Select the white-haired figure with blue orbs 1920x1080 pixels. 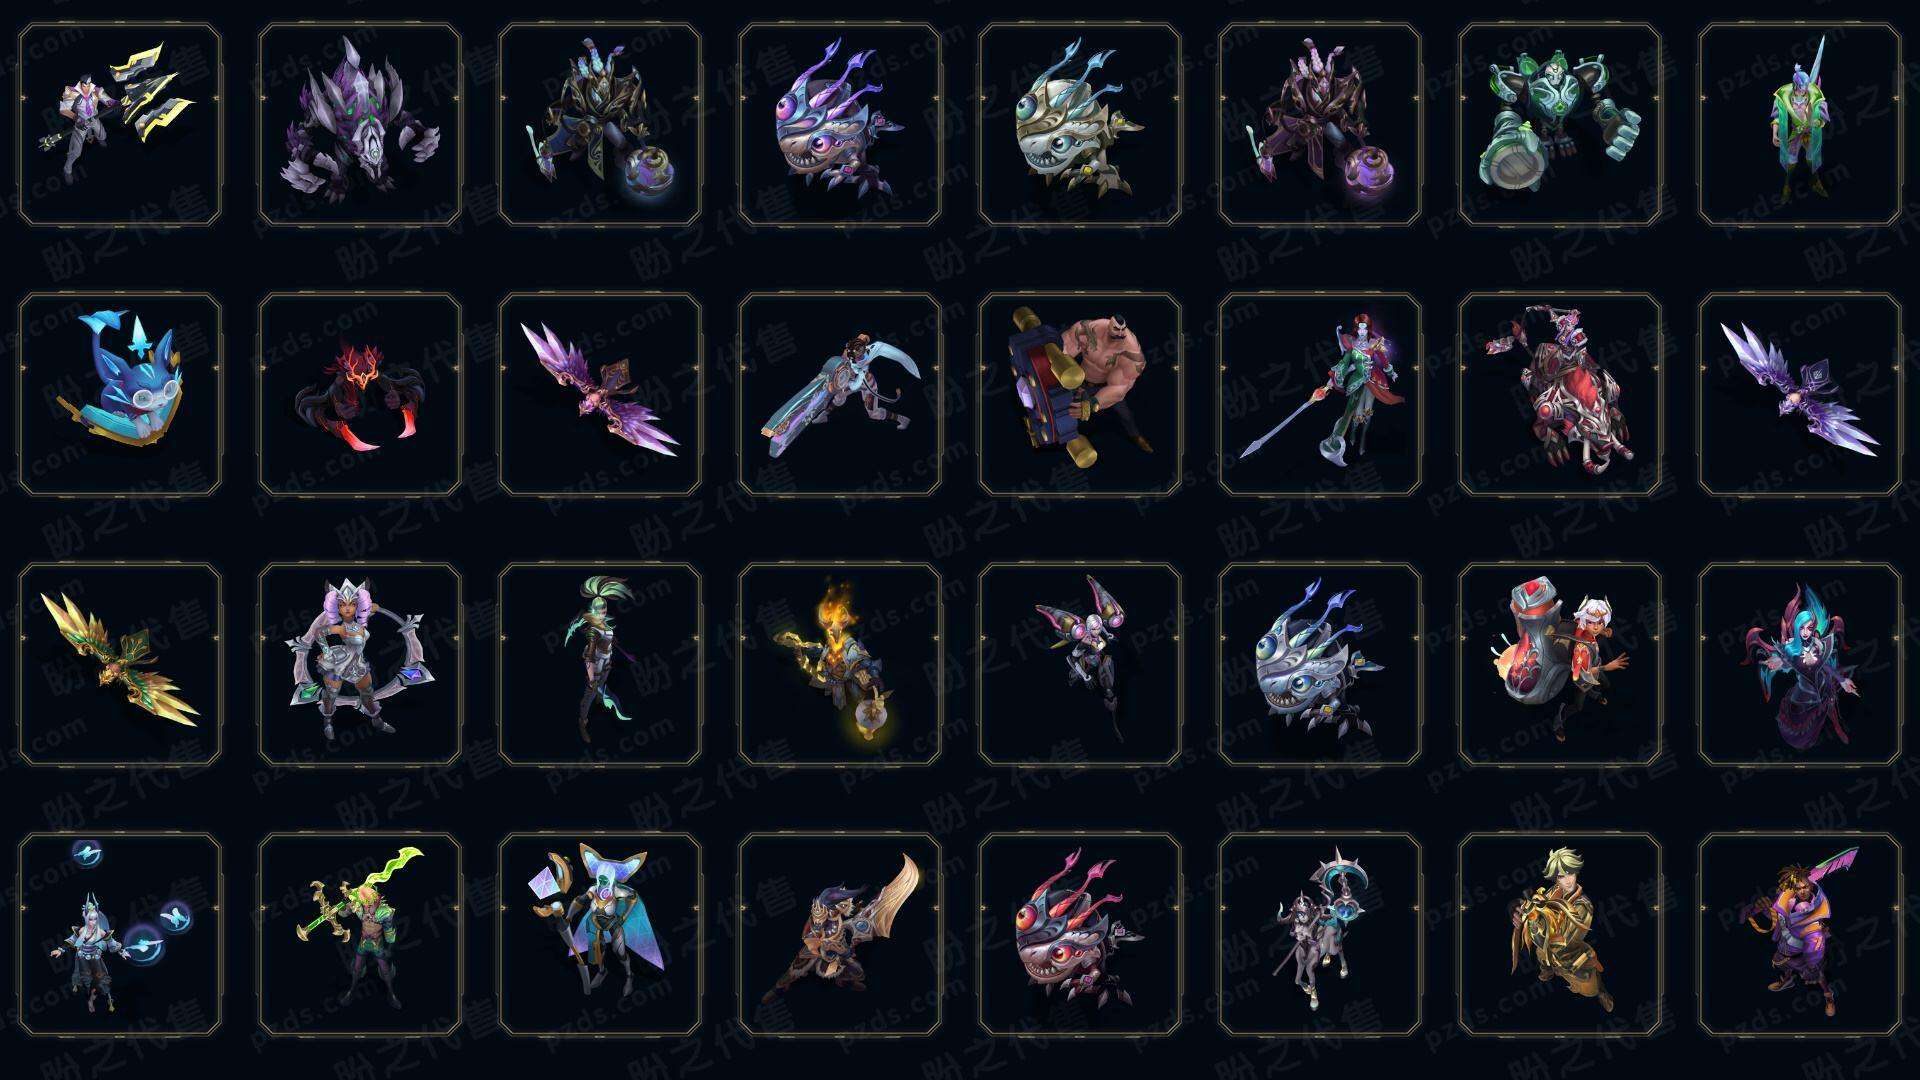[120, 934]
